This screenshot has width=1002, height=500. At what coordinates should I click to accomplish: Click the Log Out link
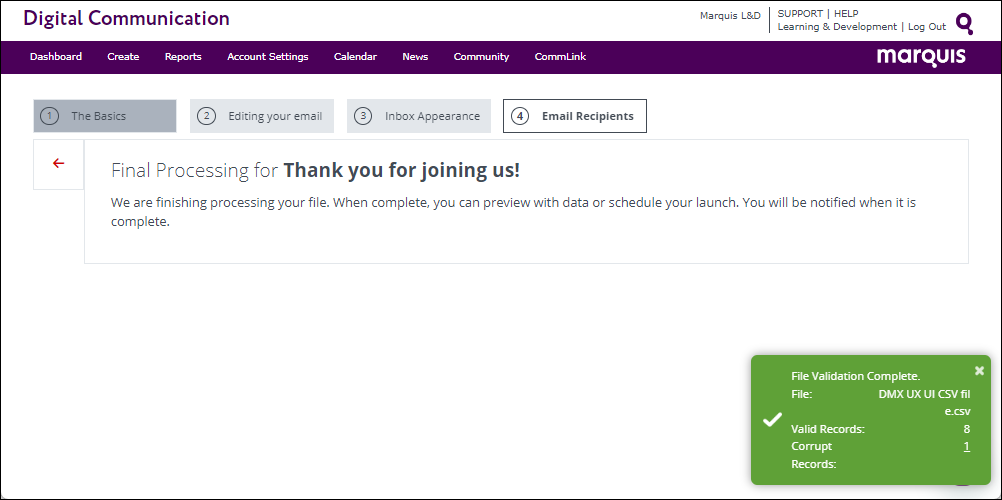point(926,27)
